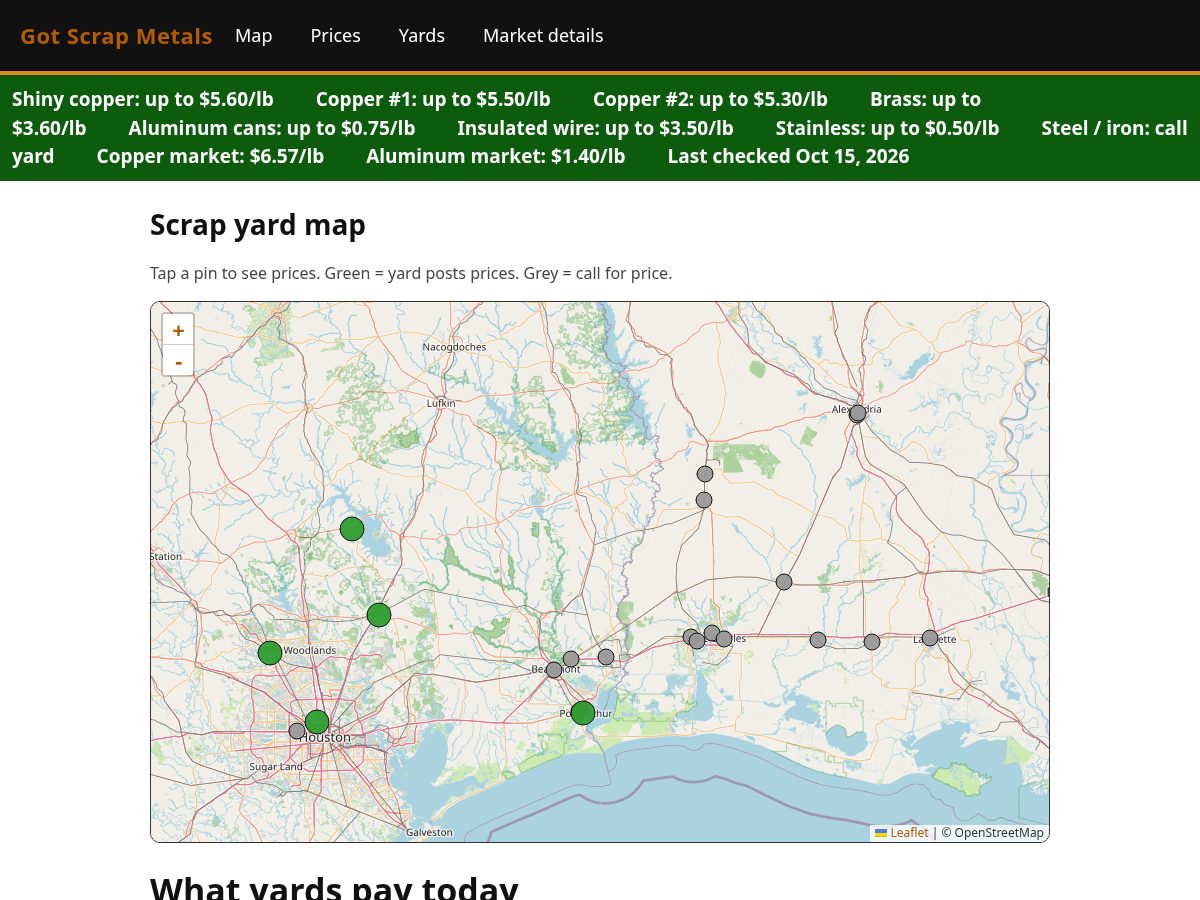This screenshot has height=900, width=1200.
Task: Click the Got Scrap Metals site logo
Action: 116,36
